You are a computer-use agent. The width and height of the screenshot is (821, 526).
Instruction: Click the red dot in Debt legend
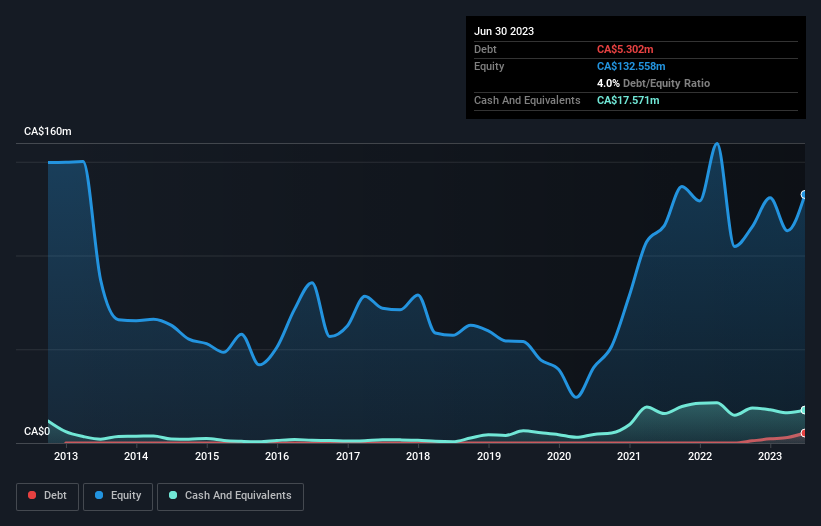32,495
